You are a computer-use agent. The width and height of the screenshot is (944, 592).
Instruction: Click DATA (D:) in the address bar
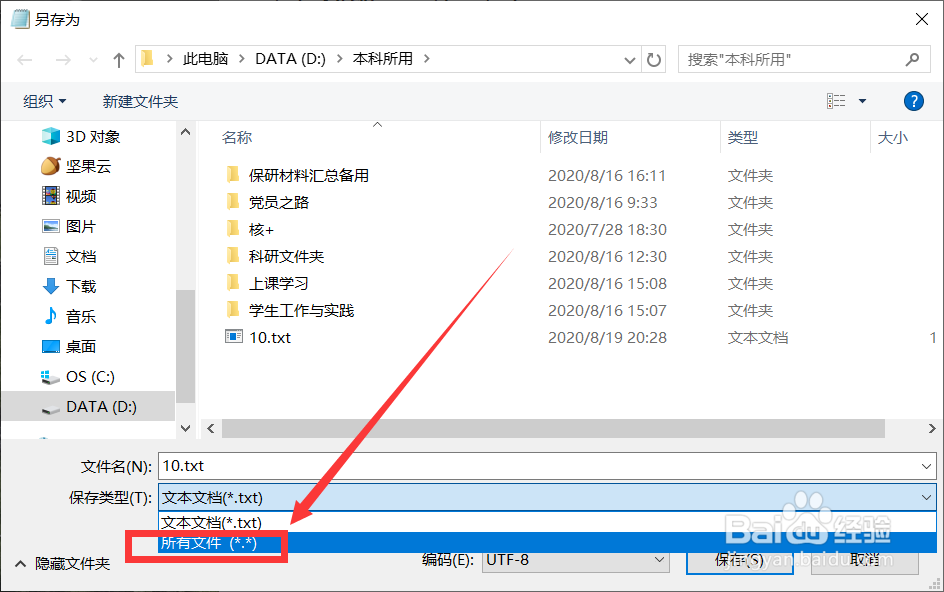tap(290, 59)
